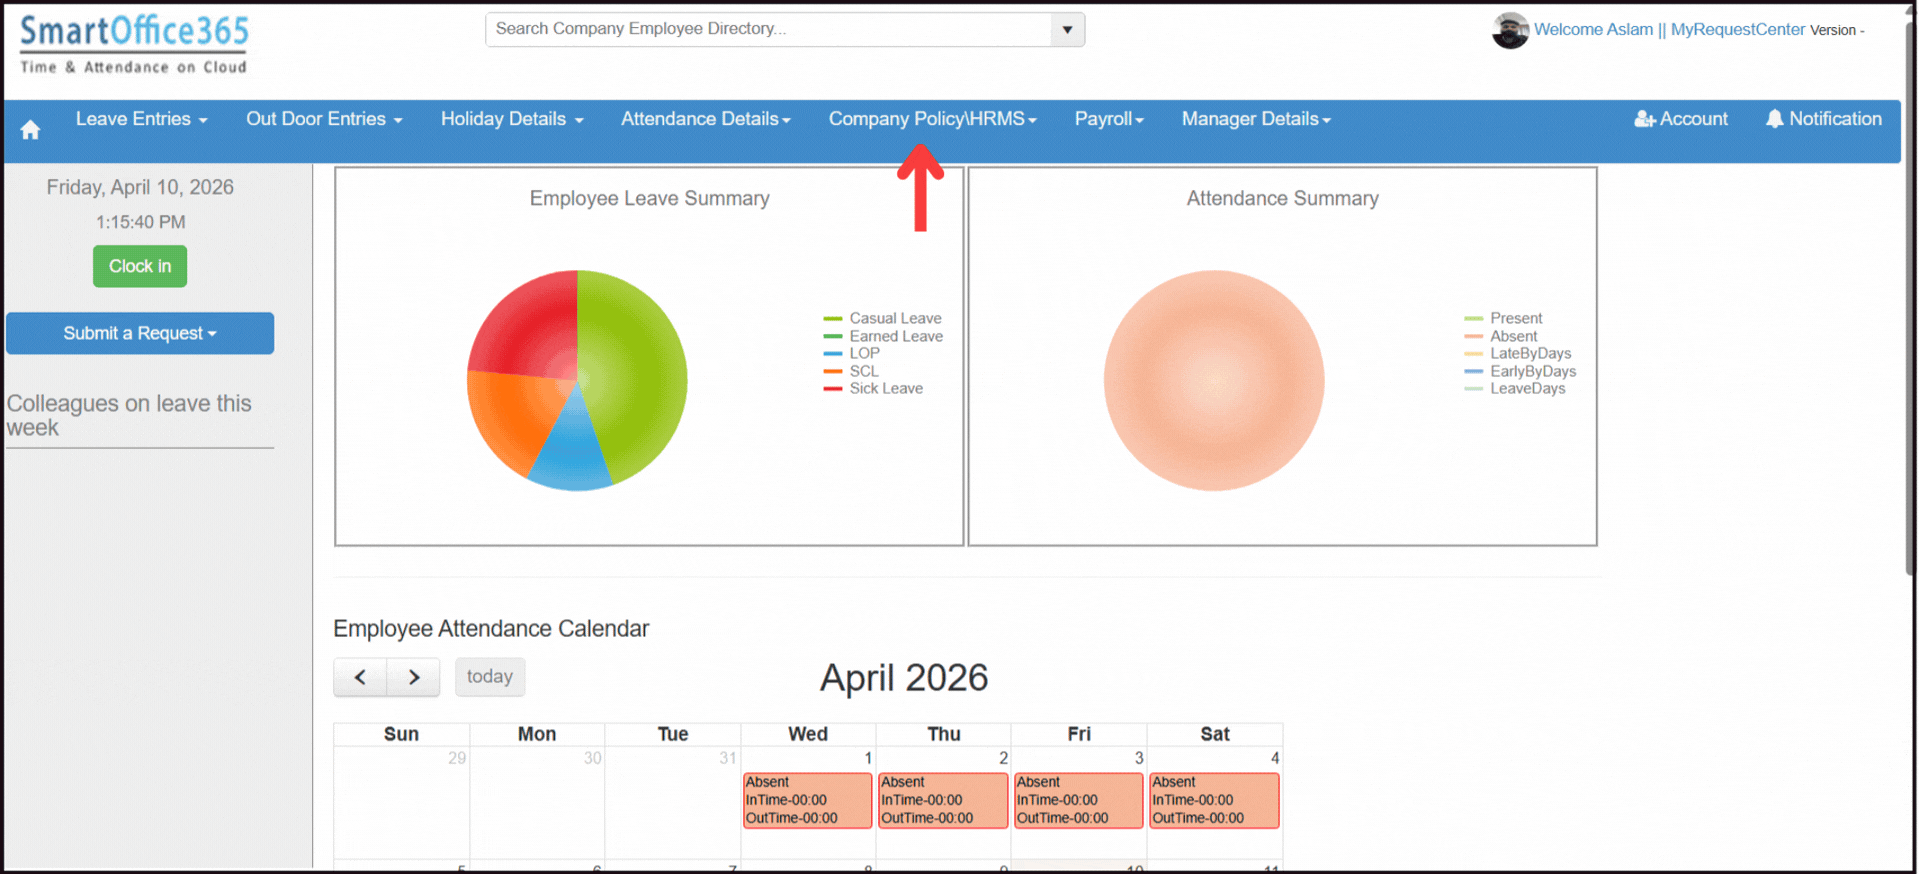Open the Payroll menu
Image resolution: width=1919 pixels, height=874 pixels.
coord(1108,119)
